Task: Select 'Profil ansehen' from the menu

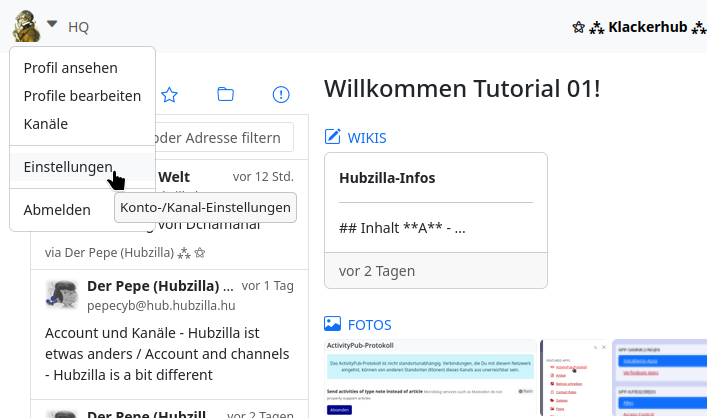Action: tap(70, 68)
